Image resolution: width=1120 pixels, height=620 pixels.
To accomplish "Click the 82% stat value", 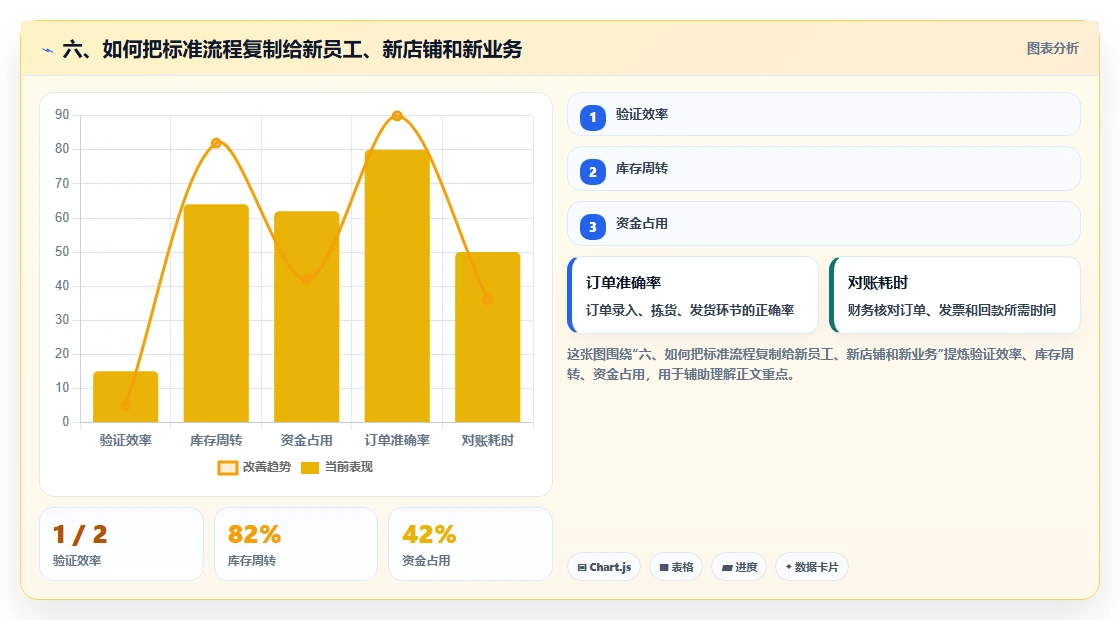I will [x=254, y=534].
